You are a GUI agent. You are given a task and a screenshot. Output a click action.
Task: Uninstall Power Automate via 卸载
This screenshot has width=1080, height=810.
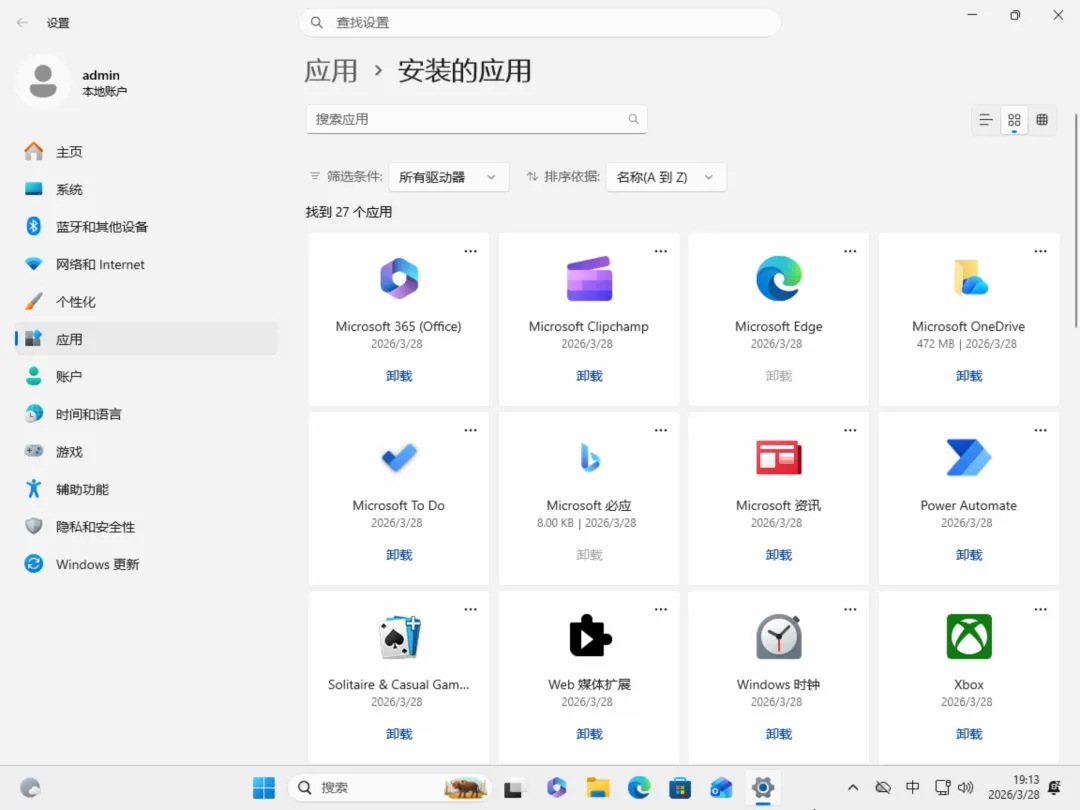click(969, 555)
